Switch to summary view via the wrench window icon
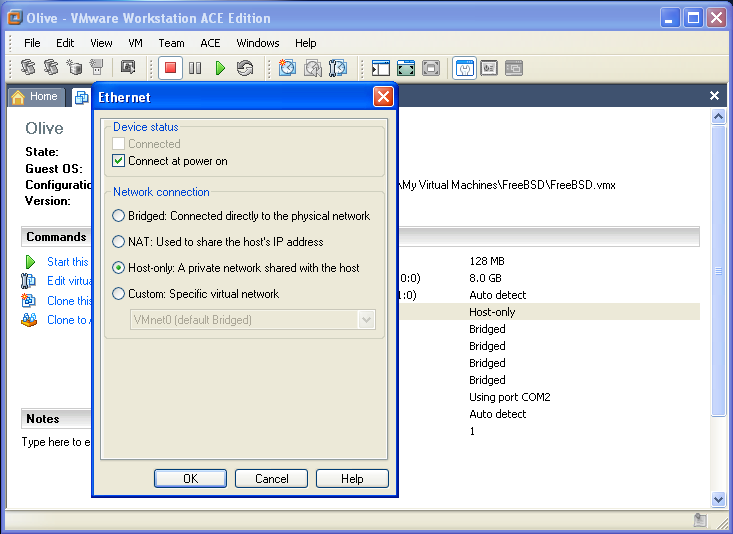Screen dimensions: 733x534 click(464, 68)
